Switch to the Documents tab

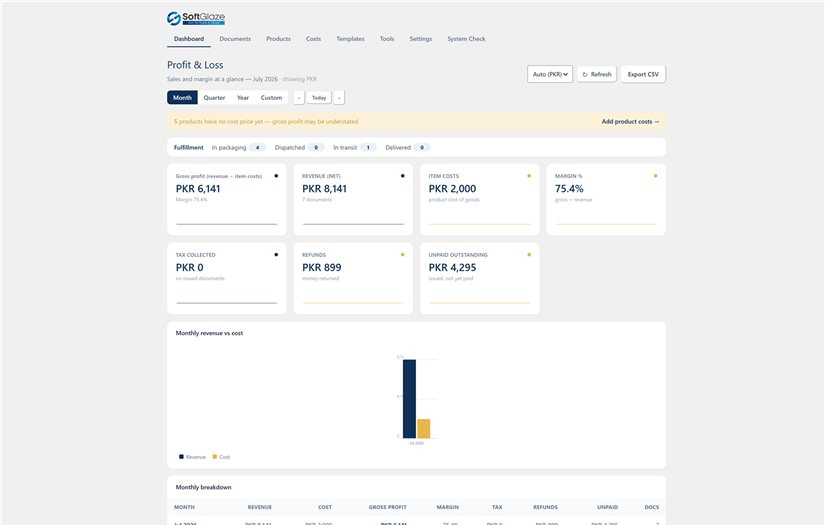[235, 39]
